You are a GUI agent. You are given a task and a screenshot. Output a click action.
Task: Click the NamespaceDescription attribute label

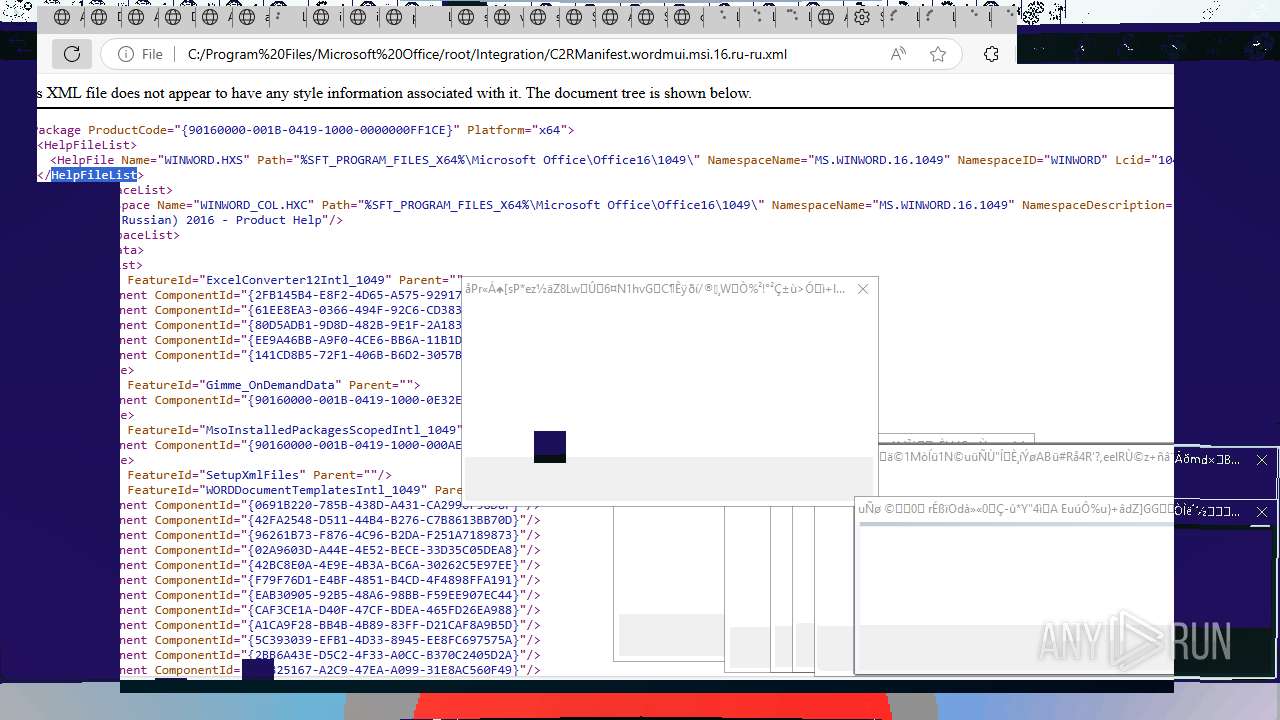(1092, 205)
